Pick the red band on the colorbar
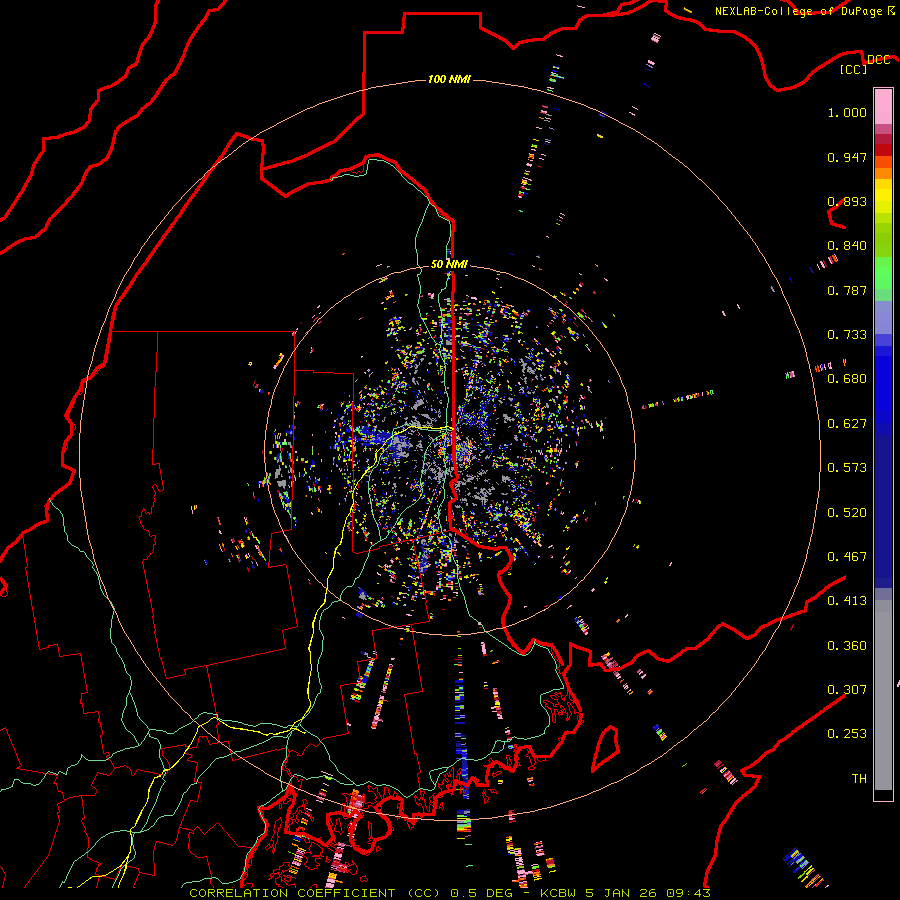Image resolution: width=900 pixels, height=900 pixels. pos(883,150)
